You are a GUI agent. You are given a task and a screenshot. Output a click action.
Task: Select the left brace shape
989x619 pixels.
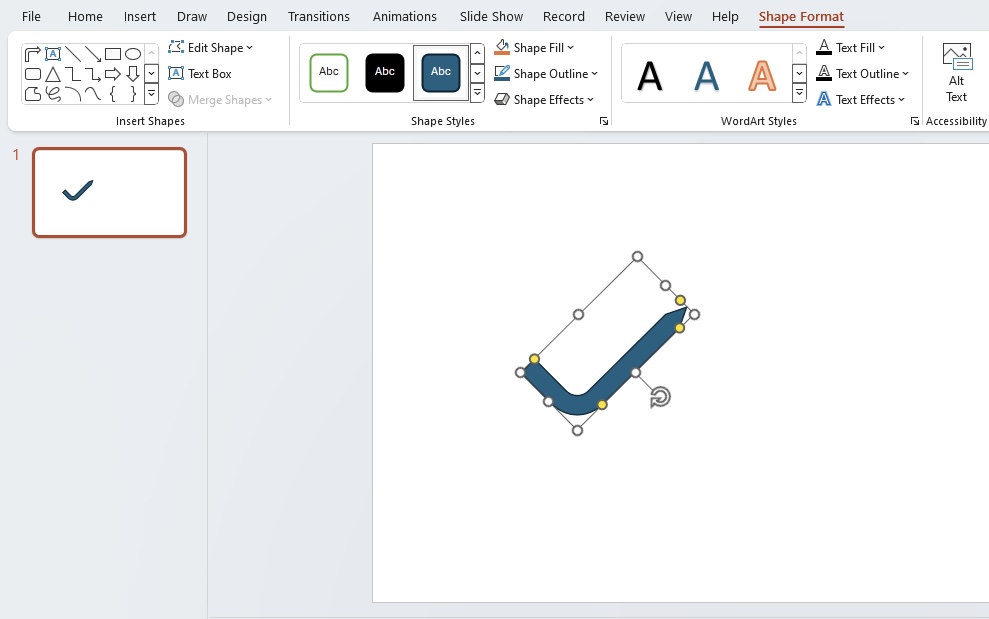[x=113, y=94]
